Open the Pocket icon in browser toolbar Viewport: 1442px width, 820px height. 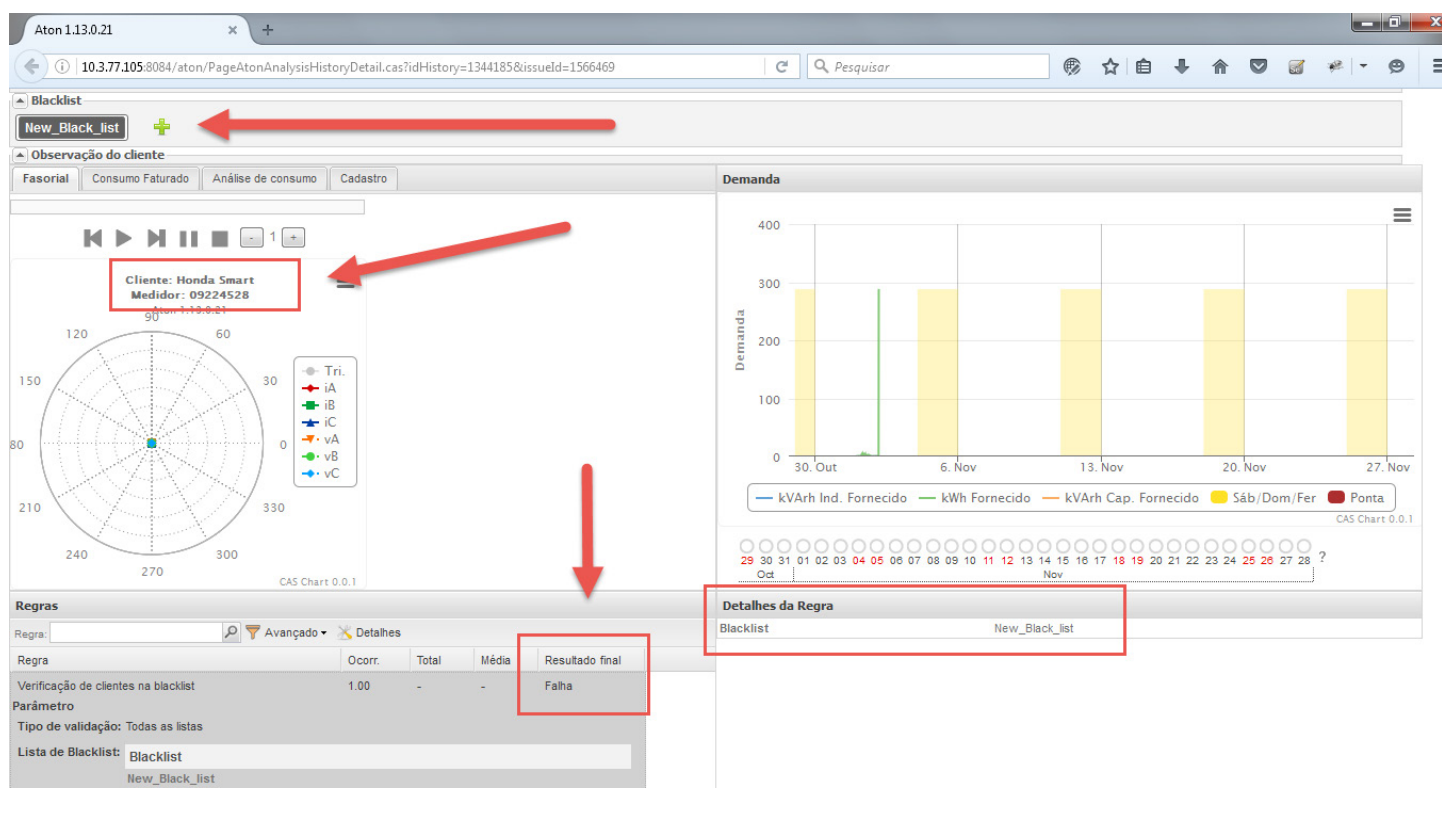[x=1259, y=67]
